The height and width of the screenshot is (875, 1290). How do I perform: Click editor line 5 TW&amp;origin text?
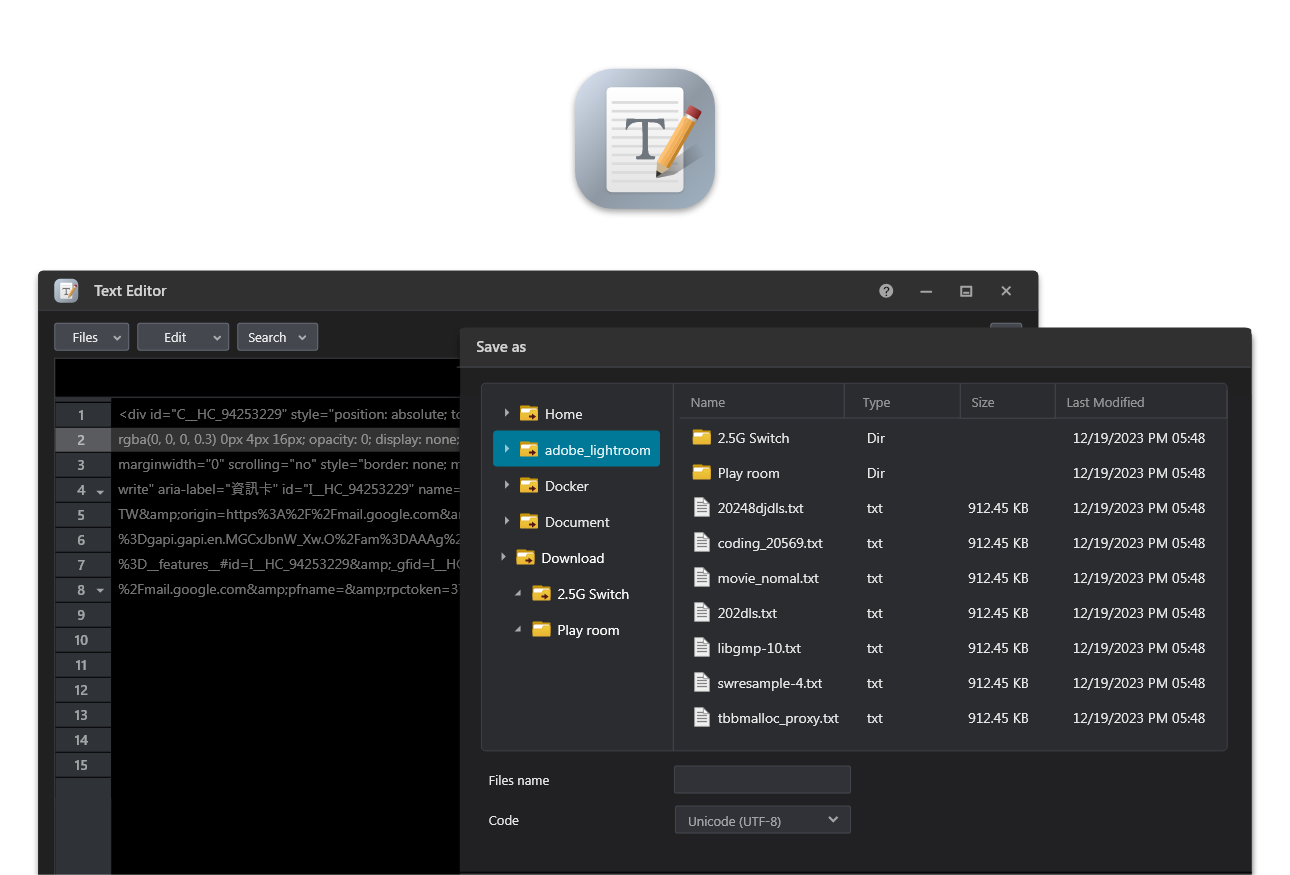coord(288,514)
